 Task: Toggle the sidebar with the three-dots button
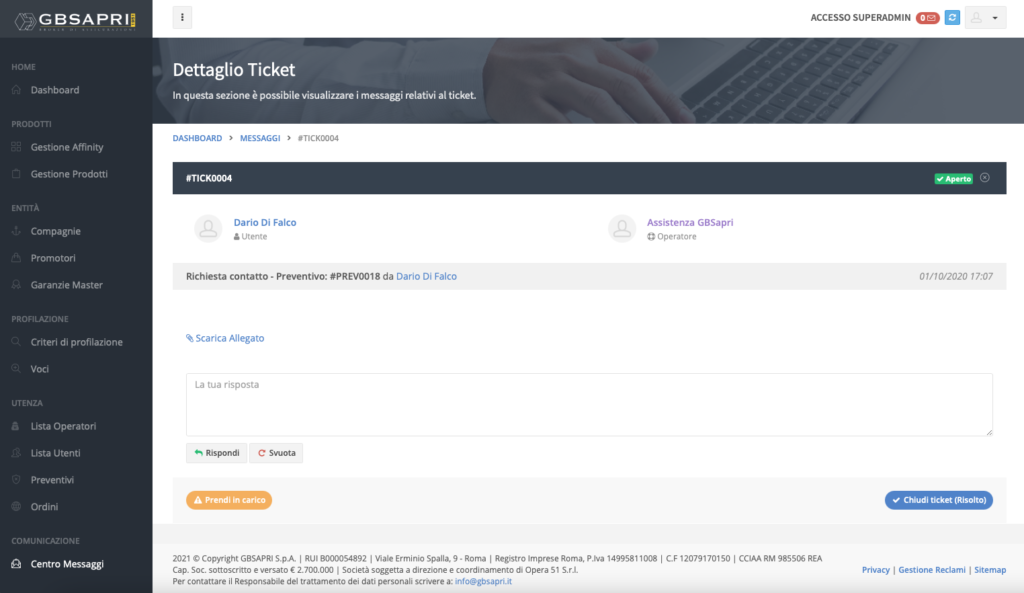point(182,18)
